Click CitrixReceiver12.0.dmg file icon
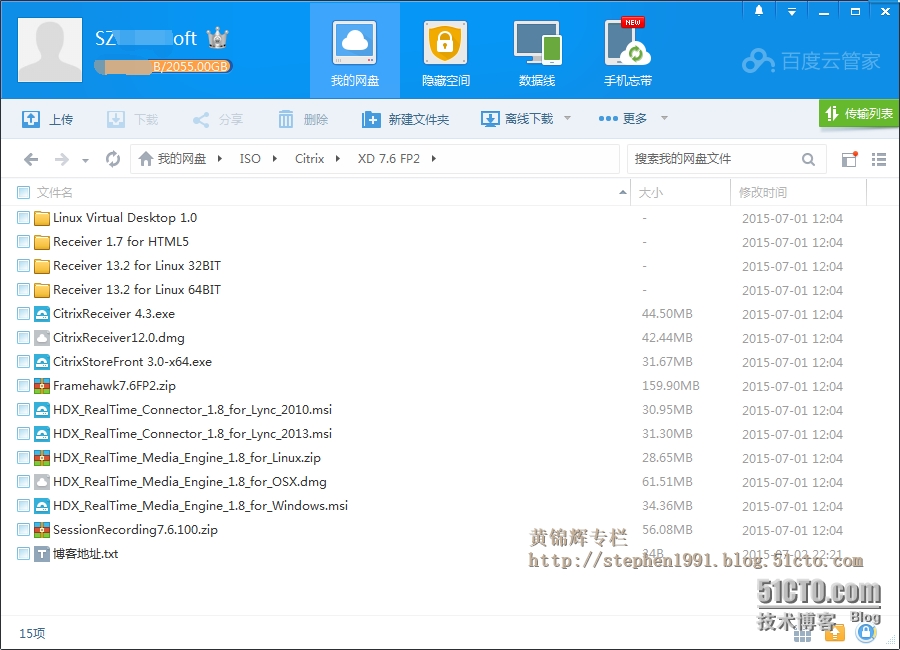900x650 pixels. coord(41,338)
